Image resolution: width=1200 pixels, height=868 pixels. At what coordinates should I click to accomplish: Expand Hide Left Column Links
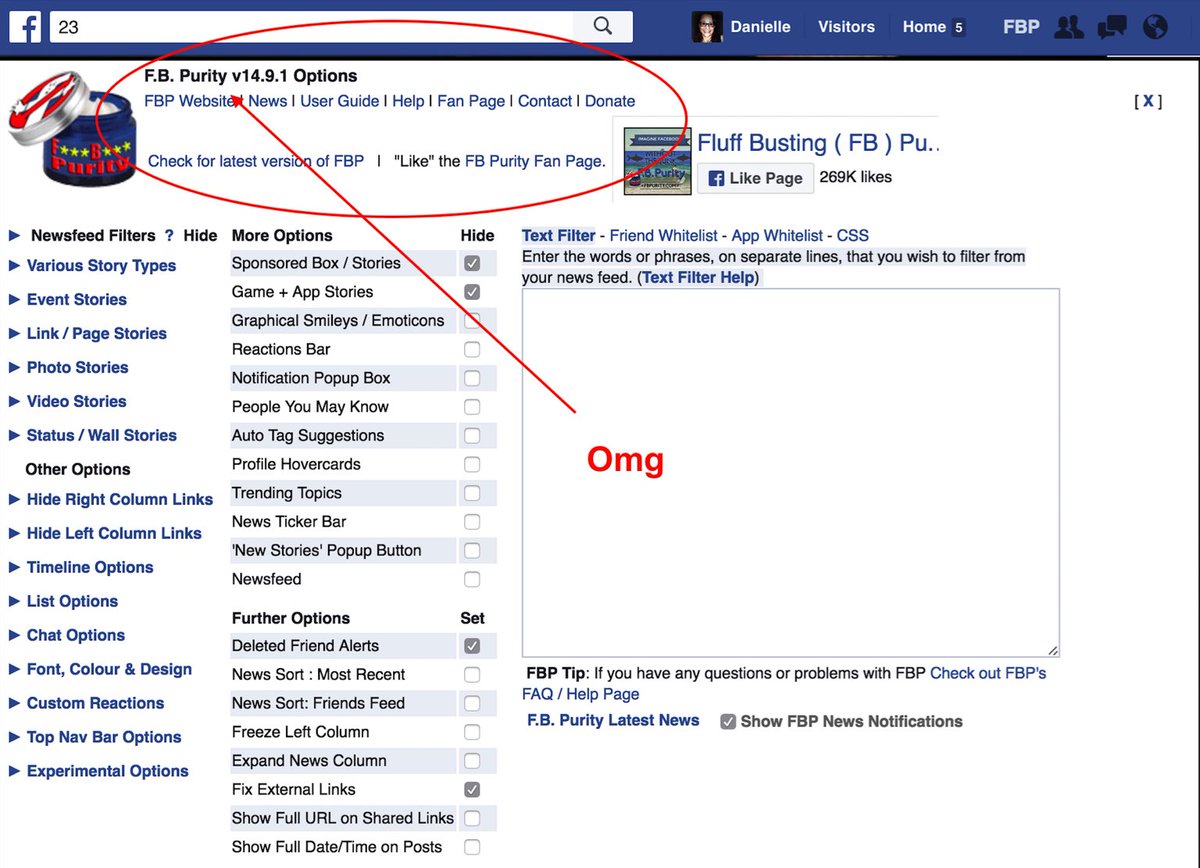tap(114, 534)
